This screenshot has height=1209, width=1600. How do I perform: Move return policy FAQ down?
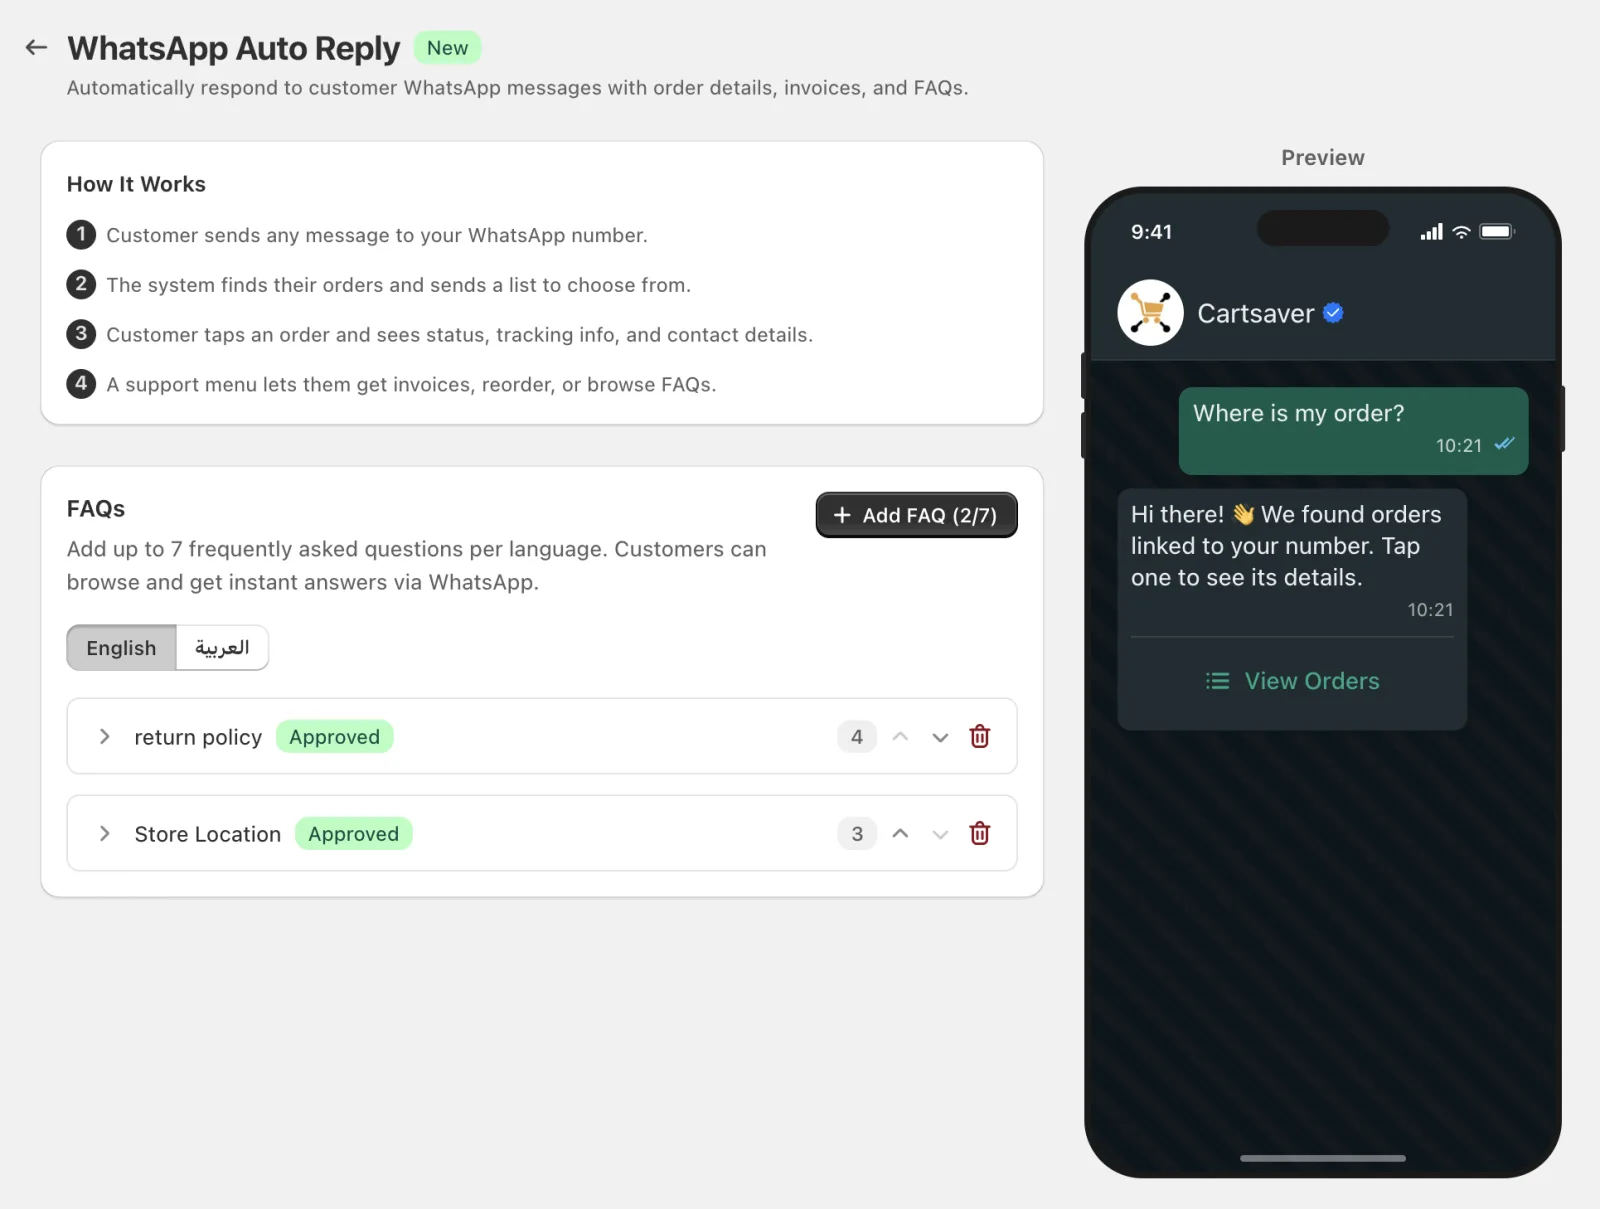click(x=940, y=737)
